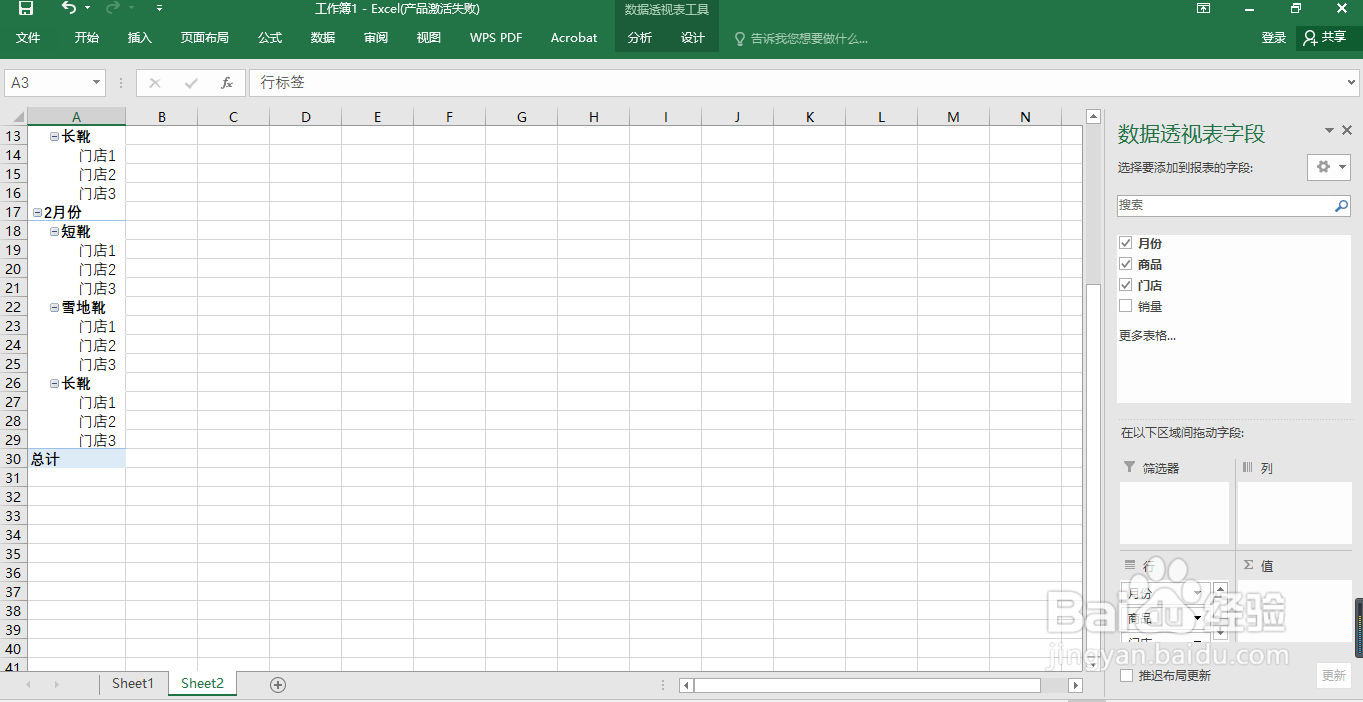1363x702 pixels.
Task: Select cell 门店3 in row 29
Action: click(x=77, y=440)
